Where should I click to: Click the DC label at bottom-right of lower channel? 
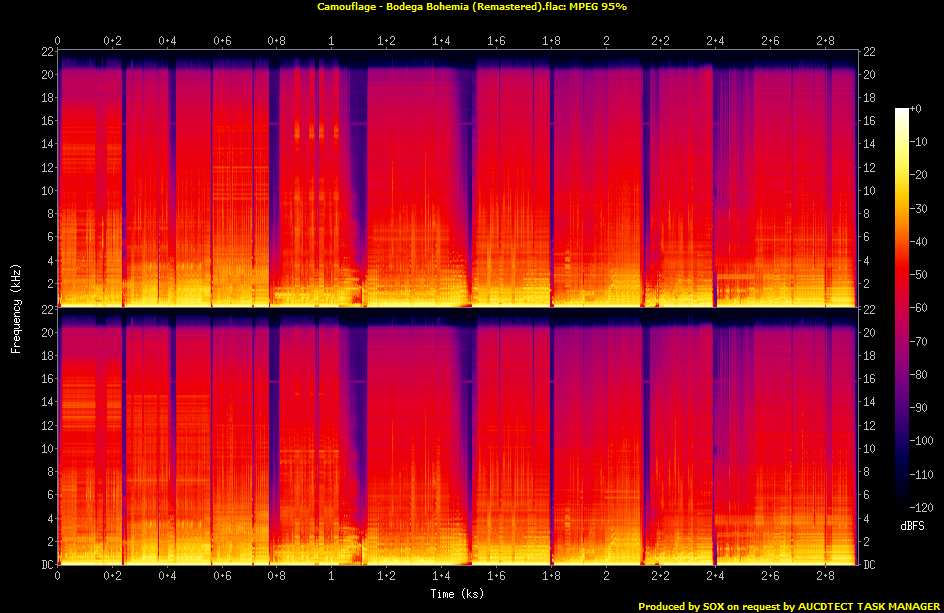coord(870,565)
